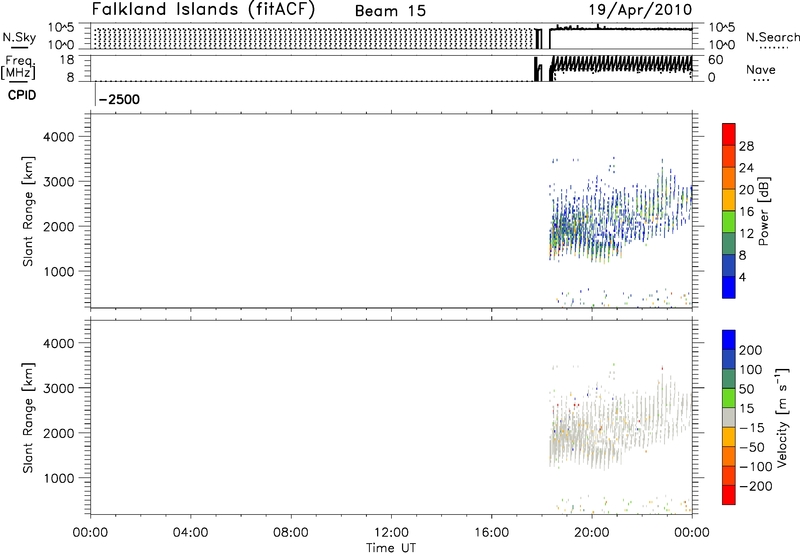This screenshot has width=800, height=554.
Task: Click the blue top segment of velocity colorbar
Action: (729, 340)
